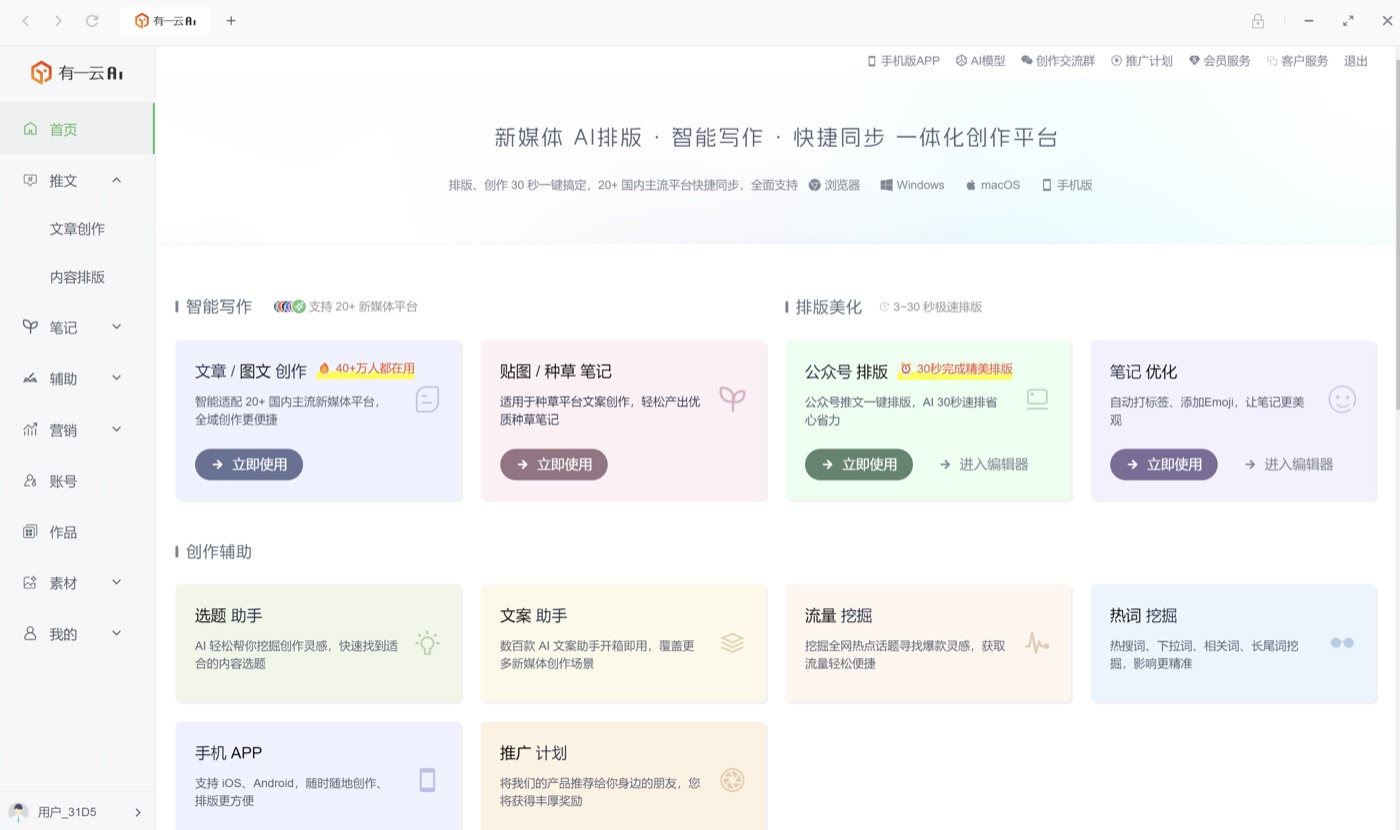Click 立即使用 on 贴图/种草 笔记 card
This screenshot has width=1400, height=830.
pyautogui.click(x=554, y=464)
